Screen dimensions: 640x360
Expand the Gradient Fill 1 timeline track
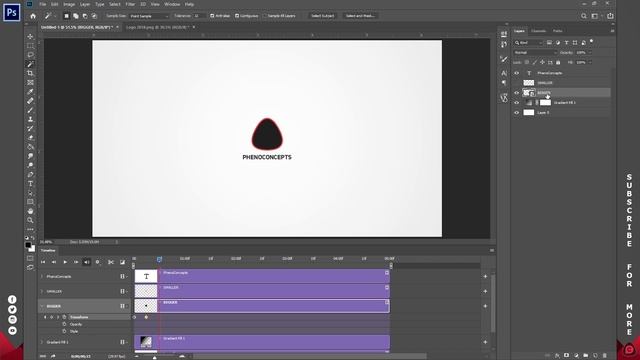tap(42, 342)
